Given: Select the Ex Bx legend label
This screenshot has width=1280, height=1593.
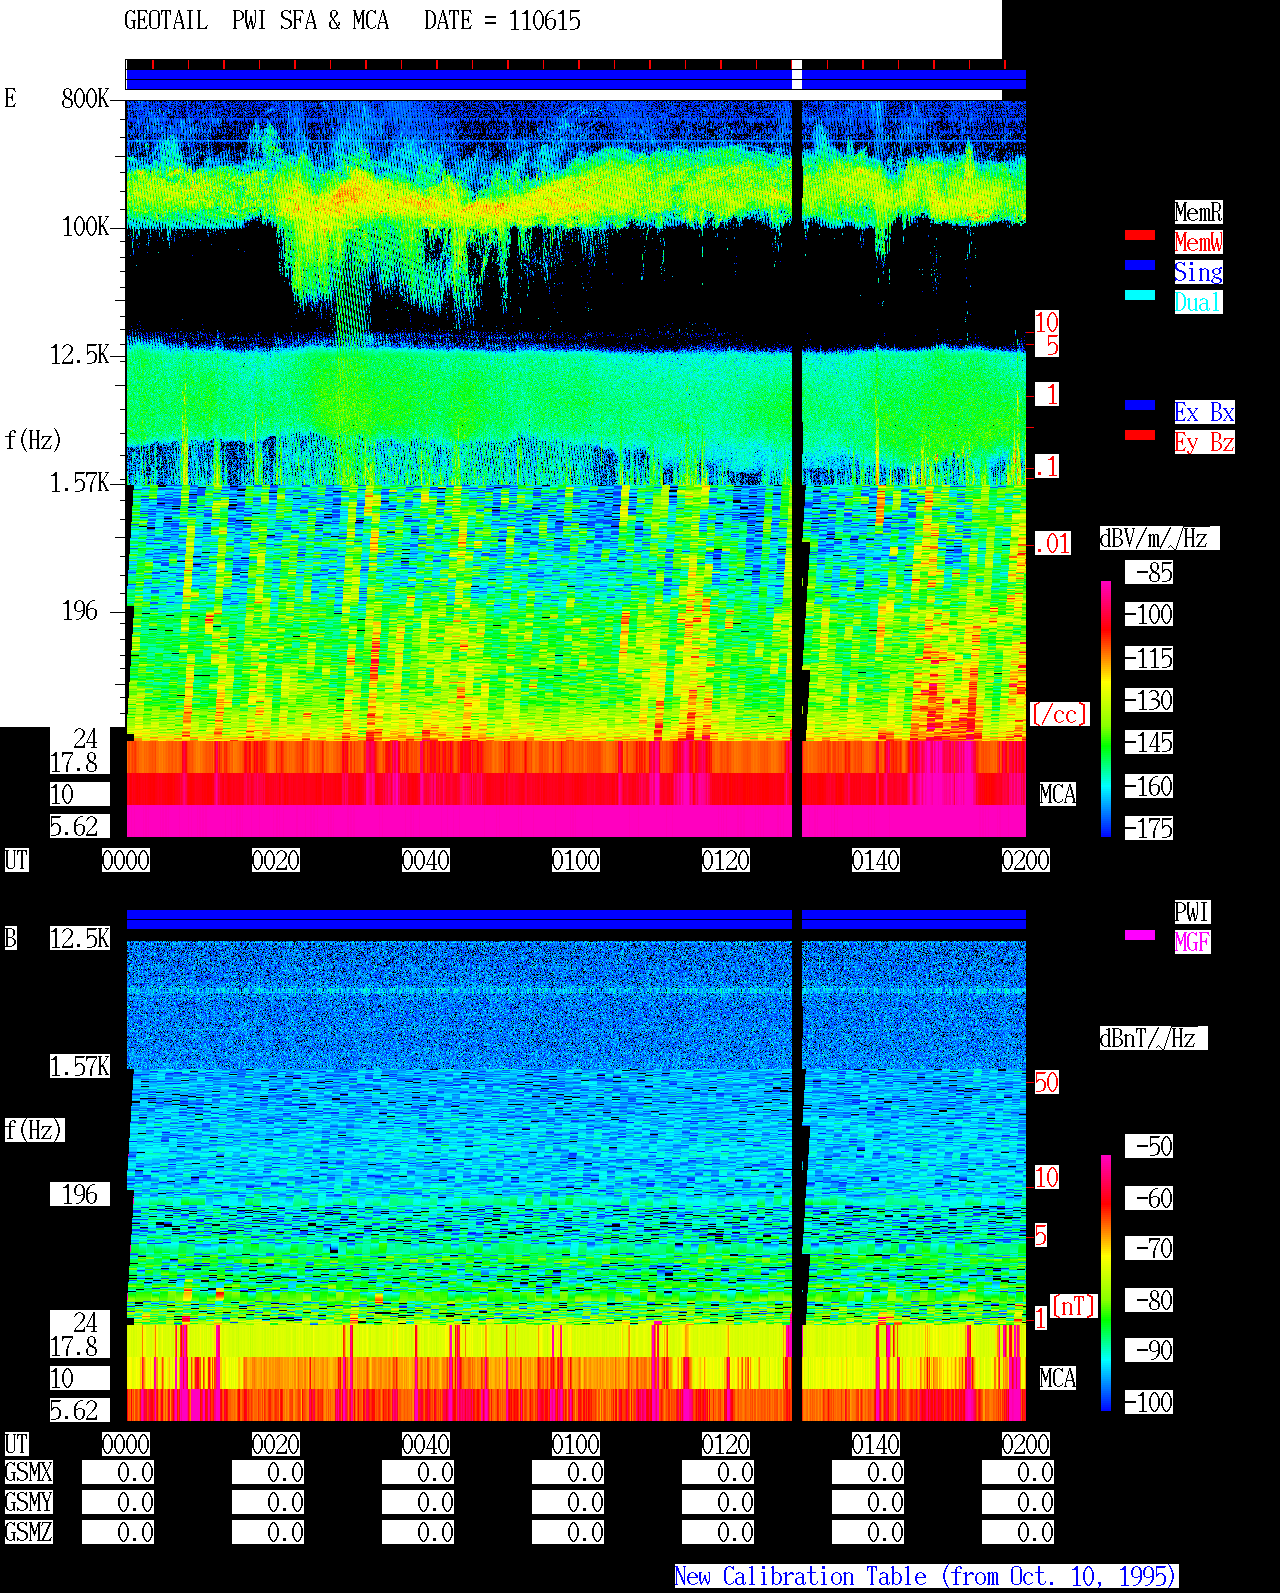Looking at the screenshot, I should pyautogui.click(x=1204, y=412).
